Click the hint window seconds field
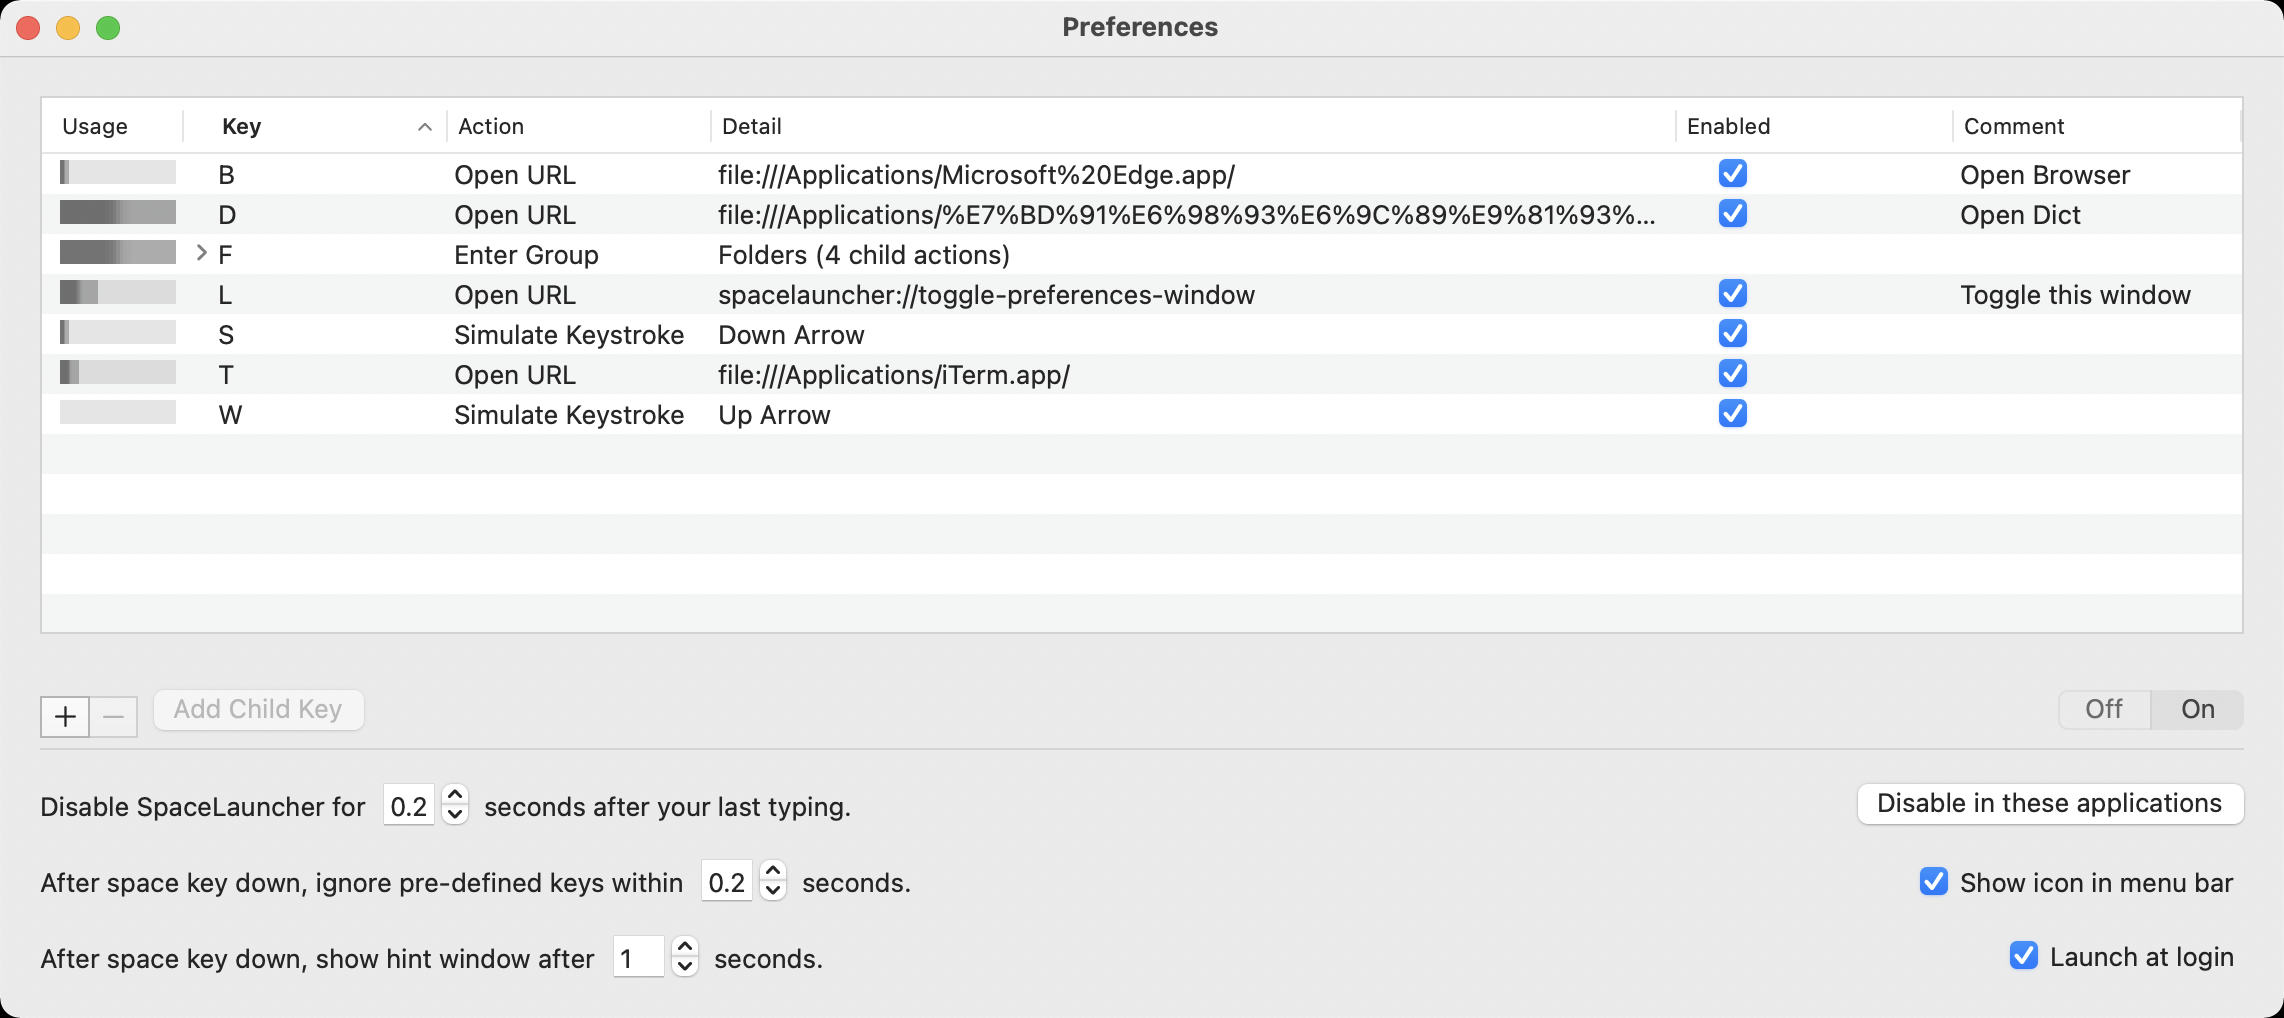 pos(639,957)
